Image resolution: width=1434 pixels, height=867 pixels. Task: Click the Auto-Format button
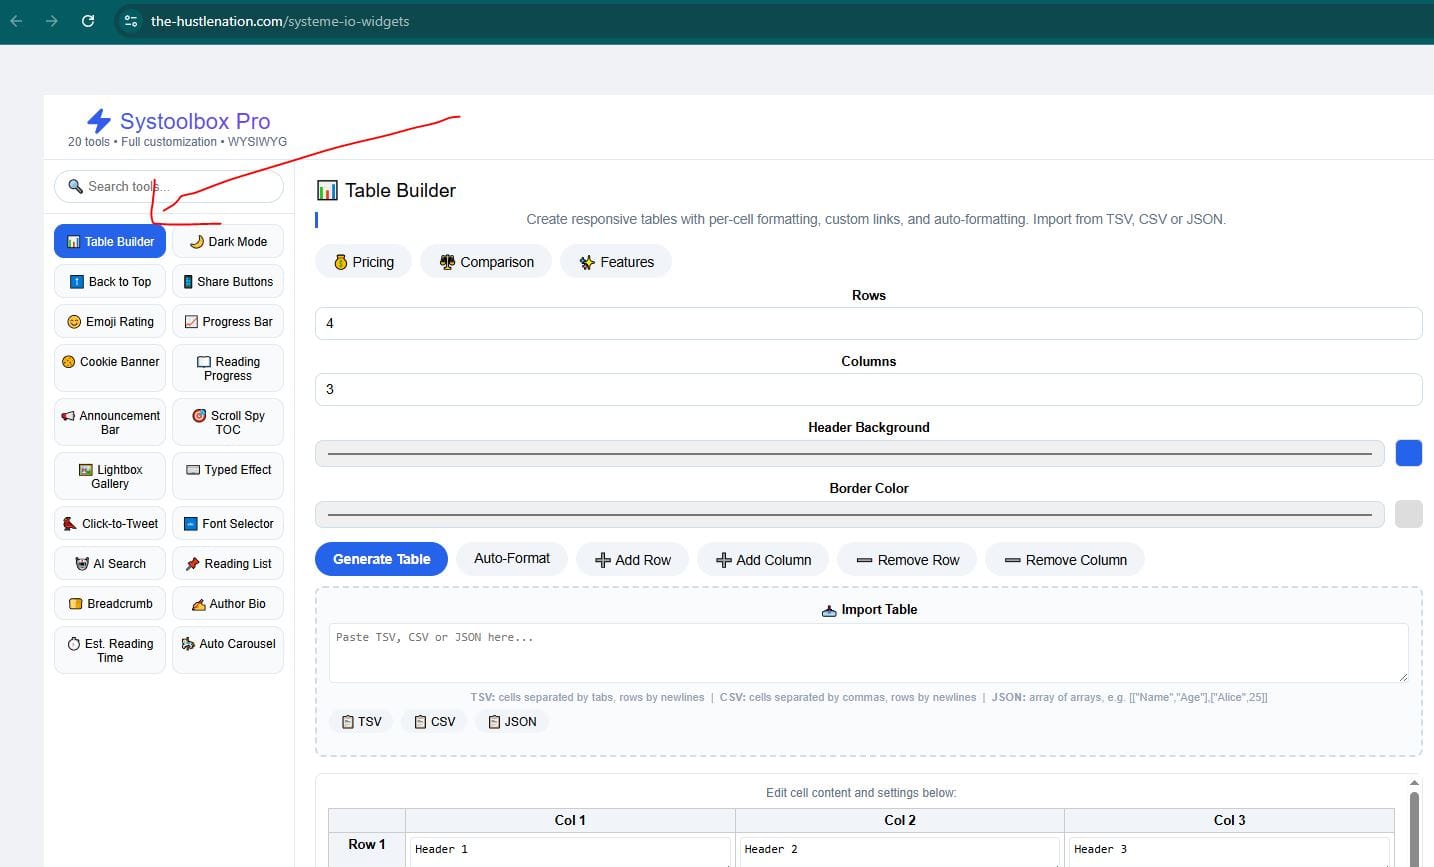click(x=512, y=558)
